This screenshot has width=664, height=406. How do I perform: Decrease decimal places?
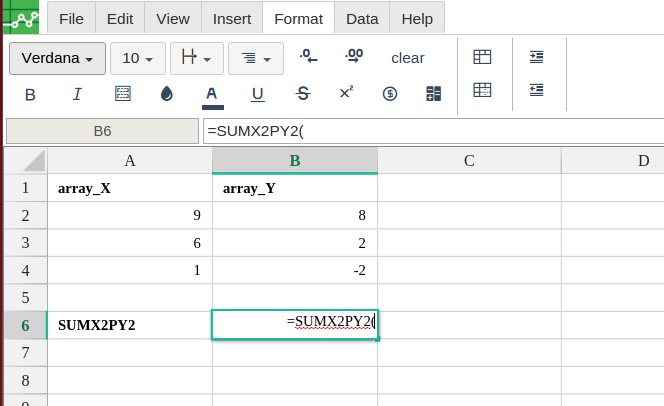[x=308, y=56]
